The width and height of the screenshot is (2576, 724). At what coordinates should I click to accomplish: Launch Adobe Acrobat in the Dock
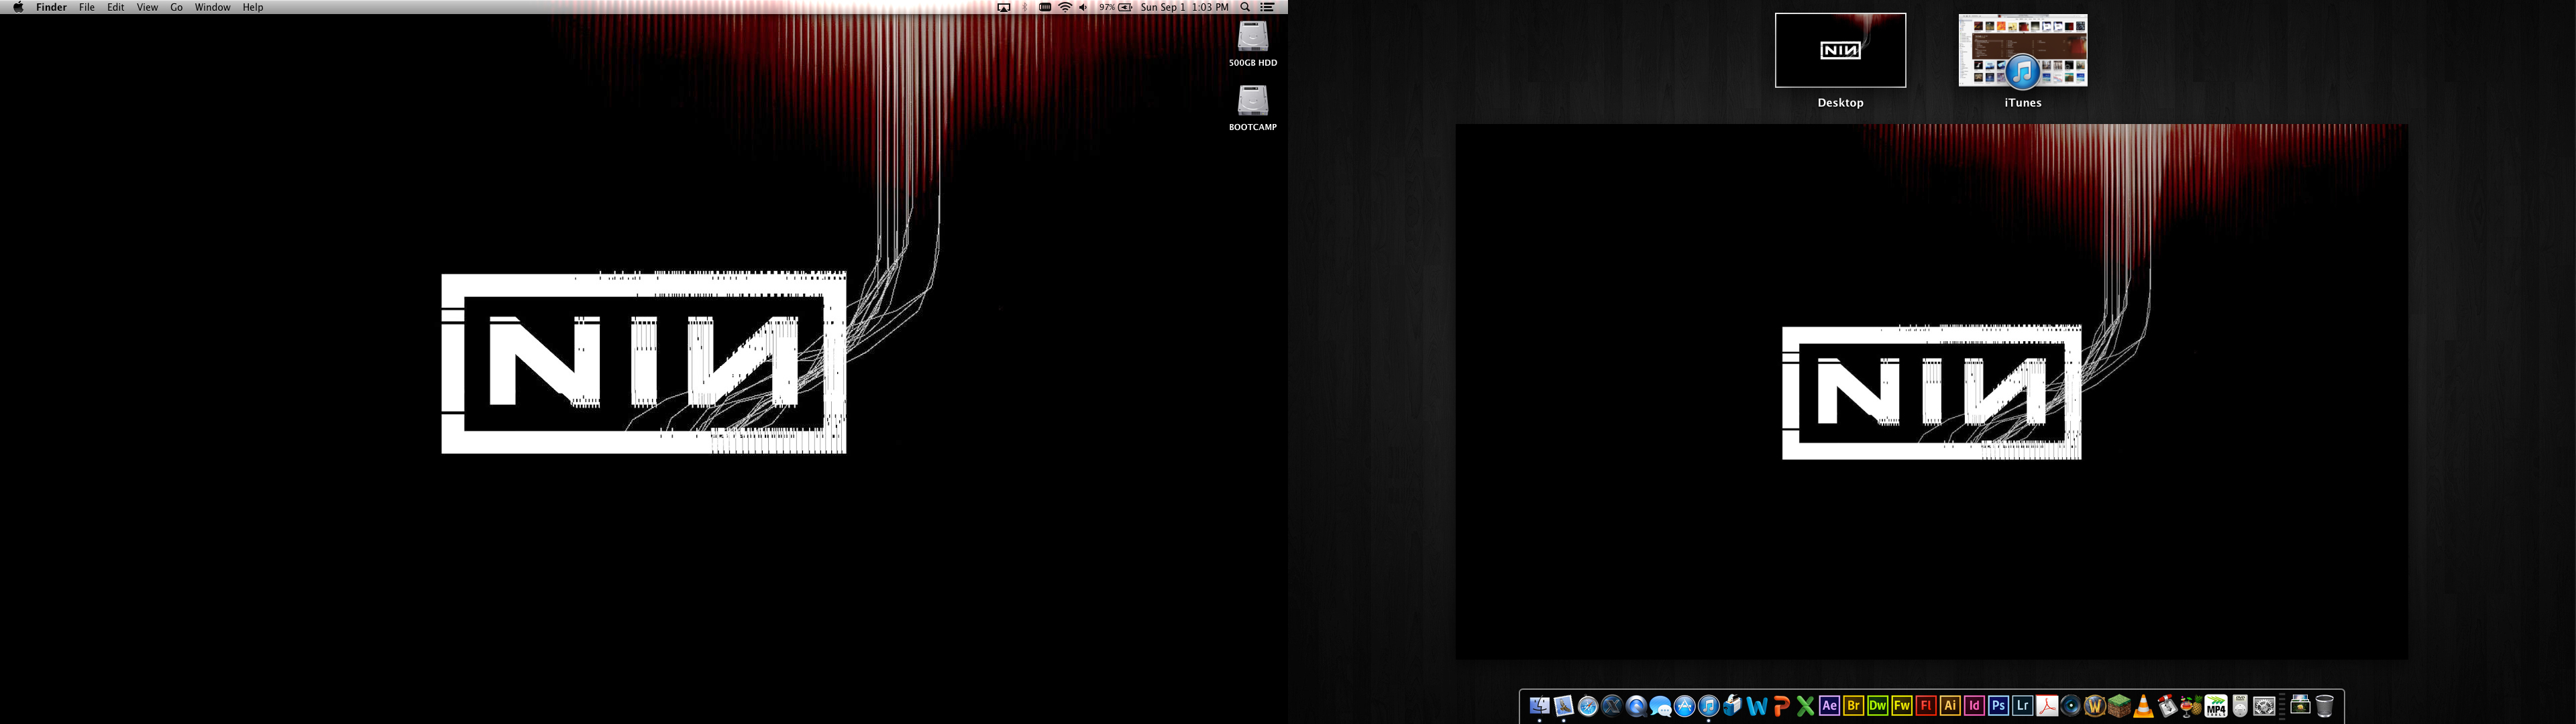(2047, 706)
